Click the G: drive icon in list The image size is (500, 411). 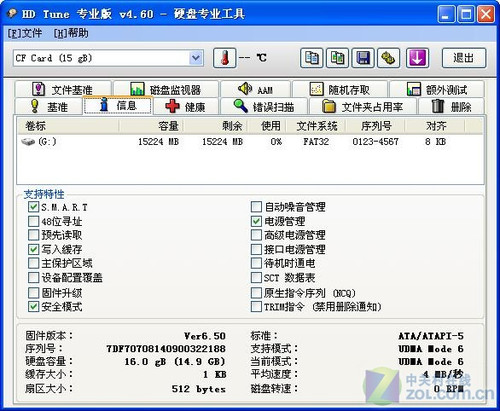[28, 142]
